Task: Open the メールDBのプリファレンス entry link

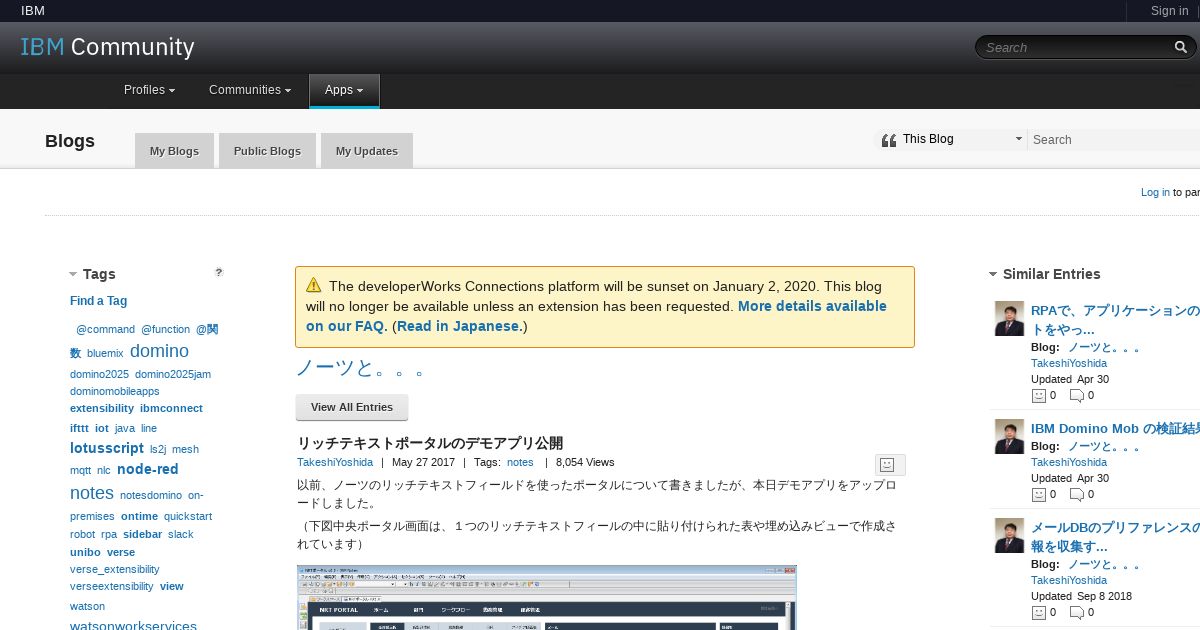Action: coord(1115,537)
